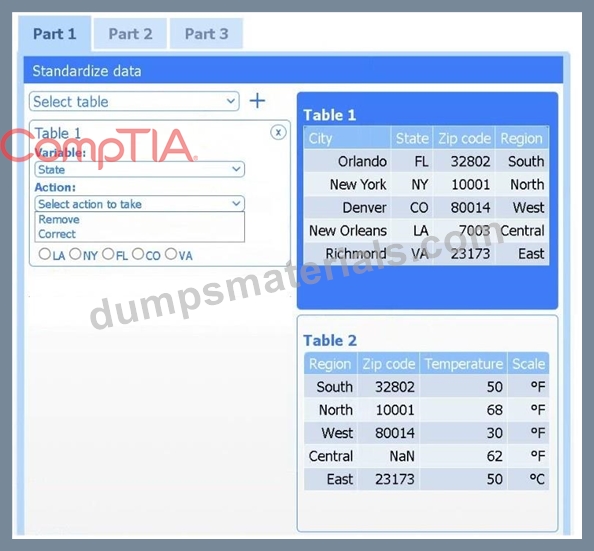Select the LA radio button

pos(44,254)
